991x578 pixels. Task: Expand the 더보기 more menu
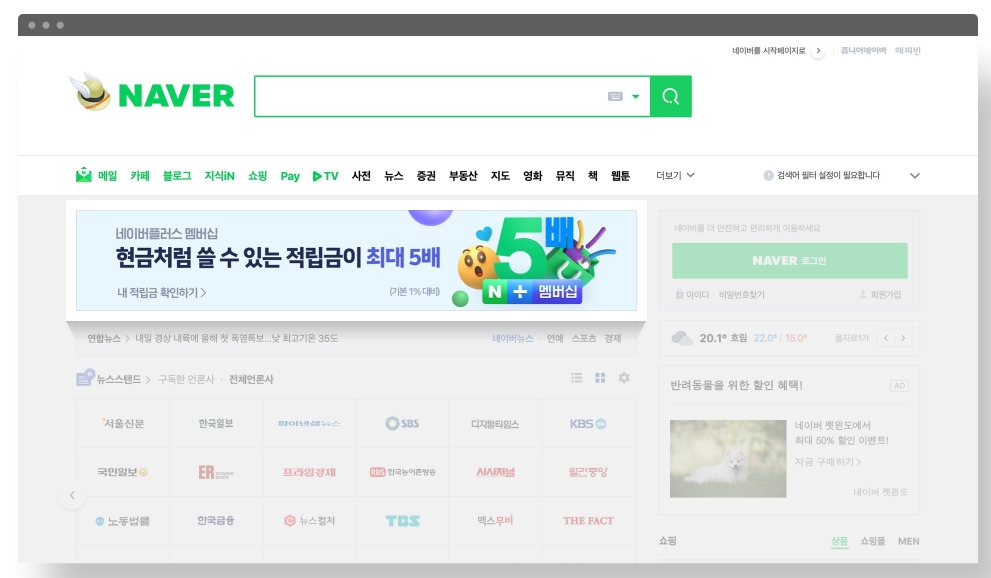click(x=675, y=175)
